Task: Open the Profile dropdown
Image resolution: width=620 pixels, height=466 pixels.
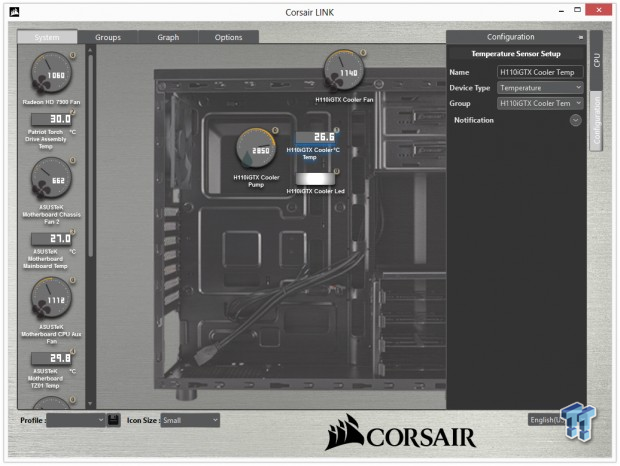Action: coord(76,420)
